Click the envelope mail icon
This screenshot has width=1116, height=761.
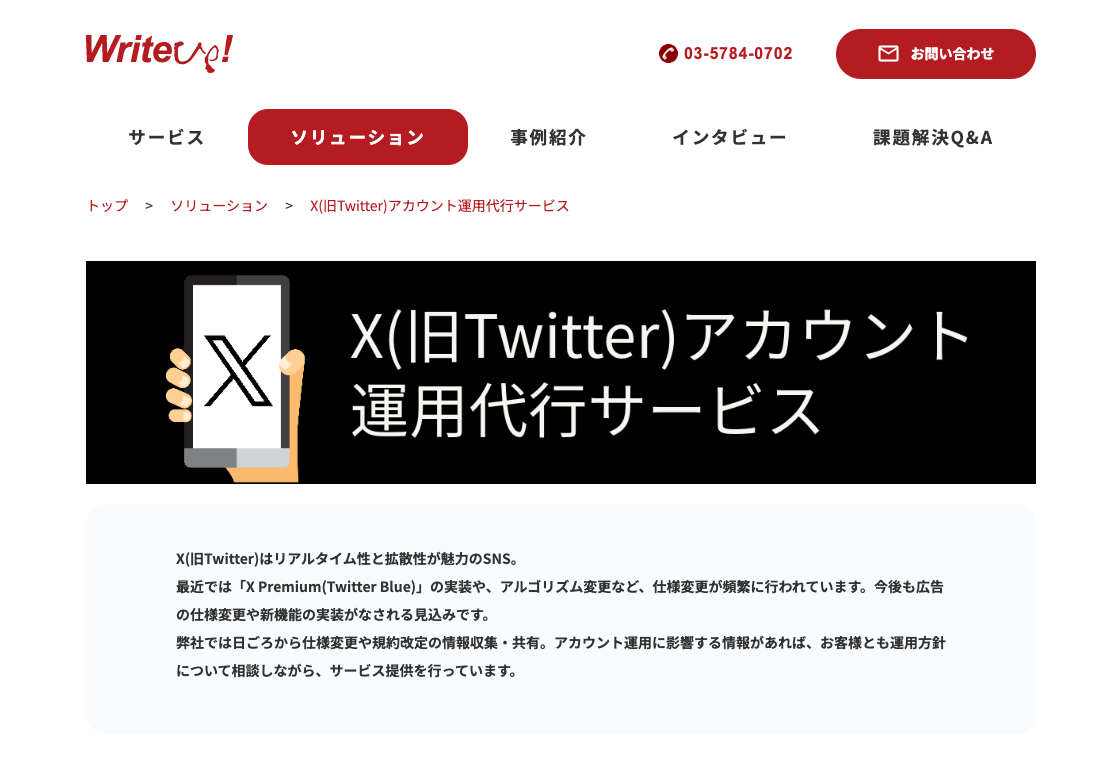(x=888, y=53)
